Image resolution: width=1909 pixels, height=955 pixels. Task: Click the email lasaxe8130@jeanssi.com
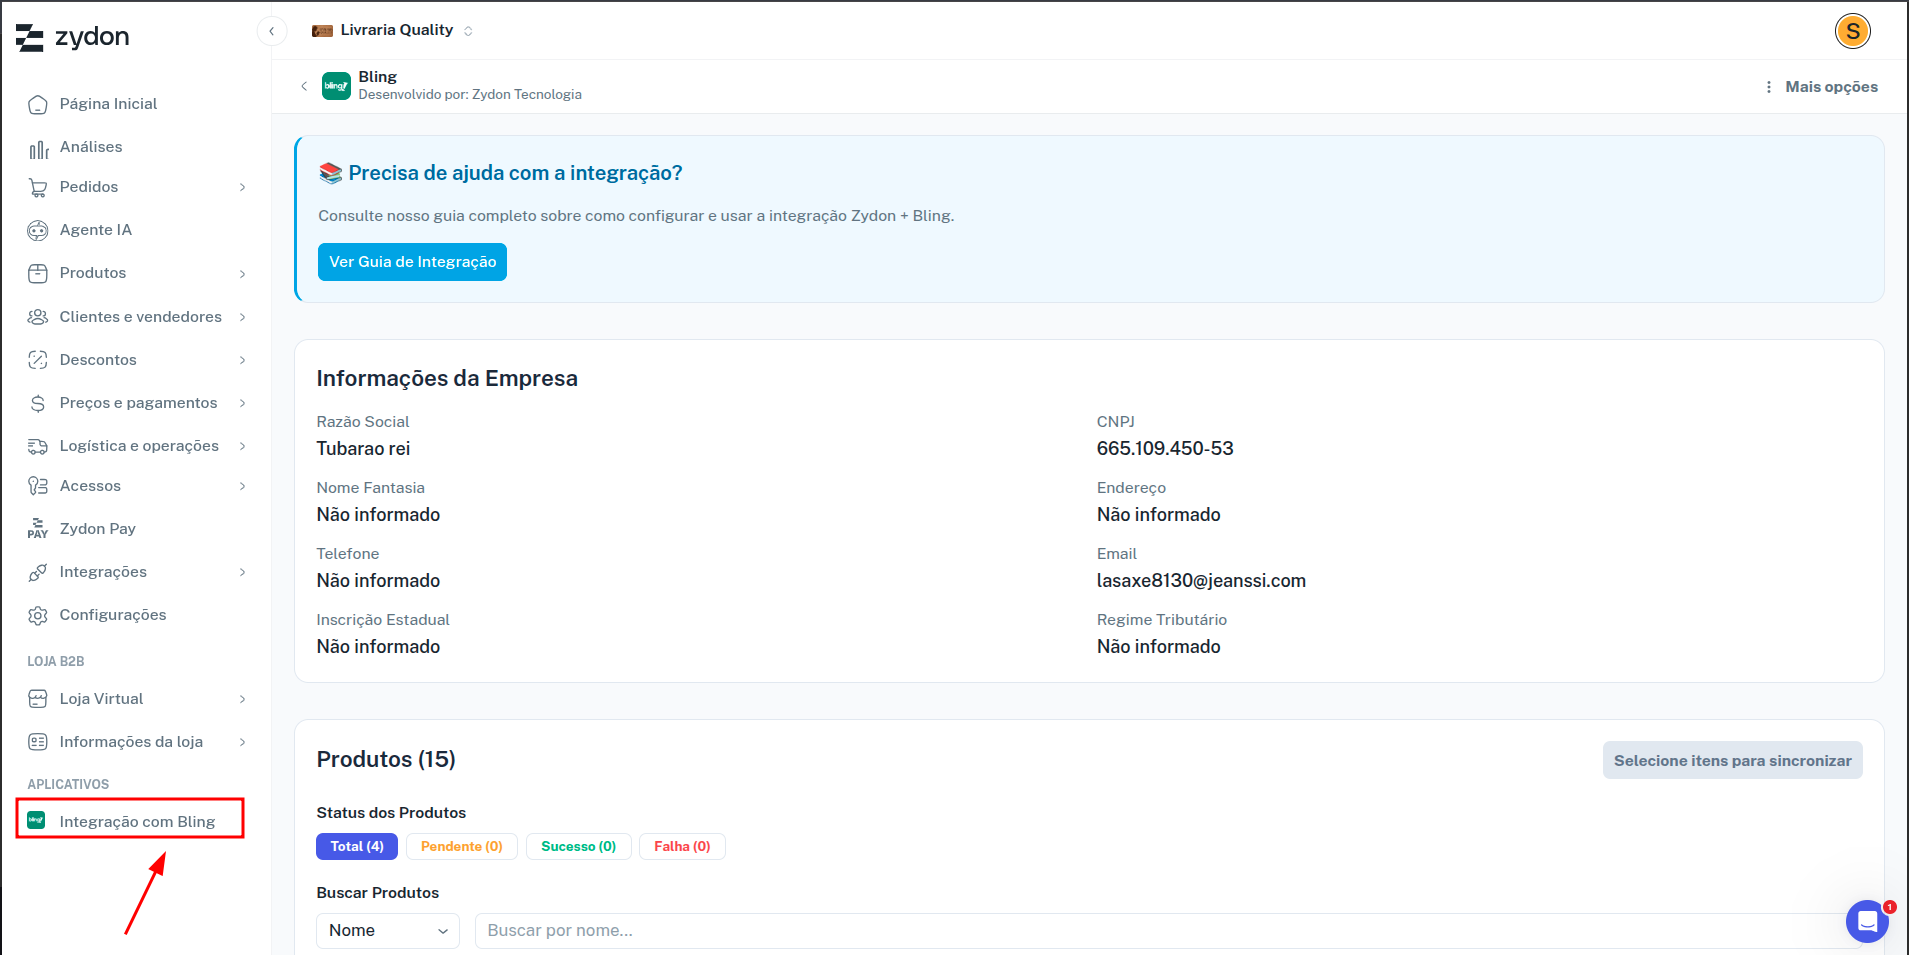pos(1201,581)
